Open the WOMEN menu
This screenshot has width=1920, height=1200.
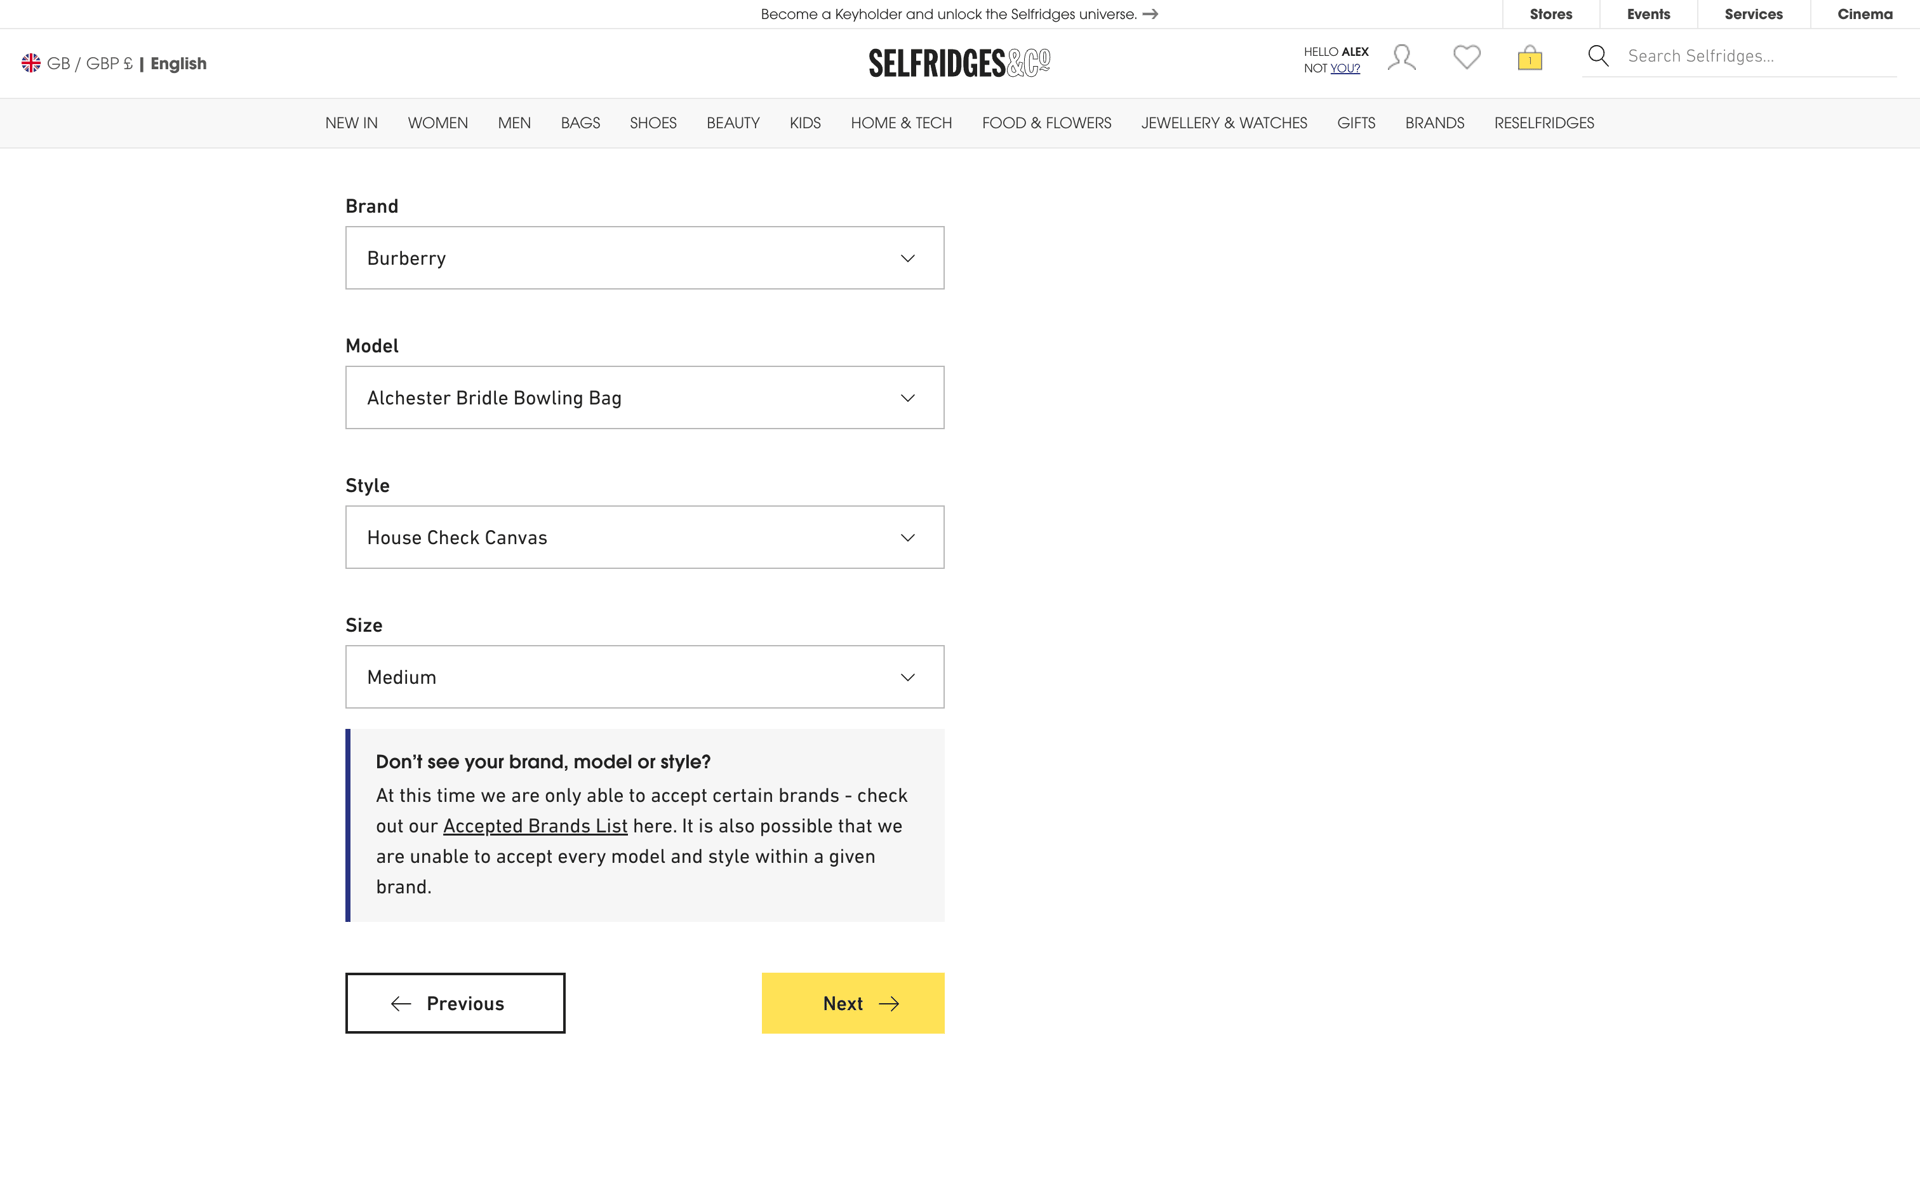point(438,123)
